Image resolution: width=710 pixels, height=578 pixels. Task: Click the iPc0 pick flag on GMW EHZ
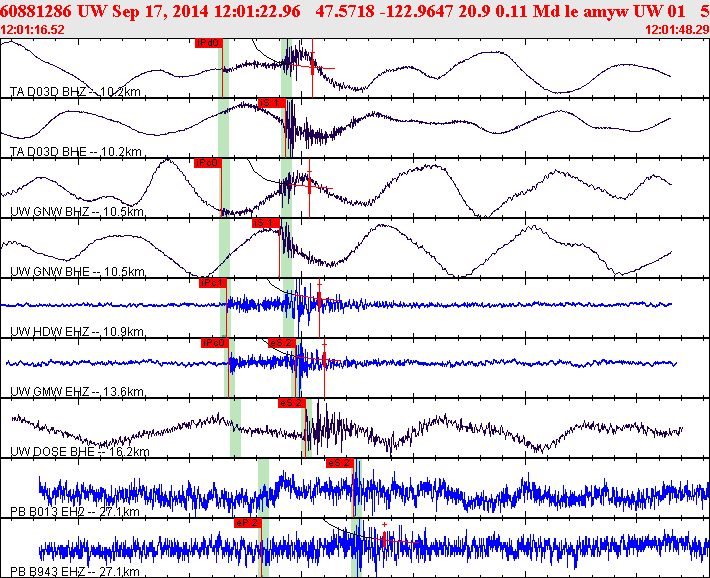215,343
